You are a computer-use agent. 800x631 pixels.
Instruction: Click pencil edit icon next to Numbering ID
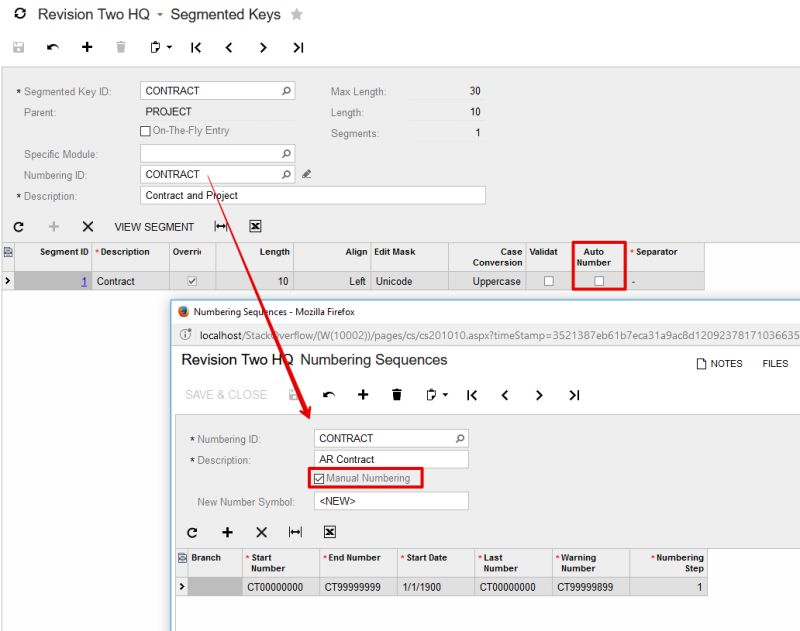tap(306, 174)
